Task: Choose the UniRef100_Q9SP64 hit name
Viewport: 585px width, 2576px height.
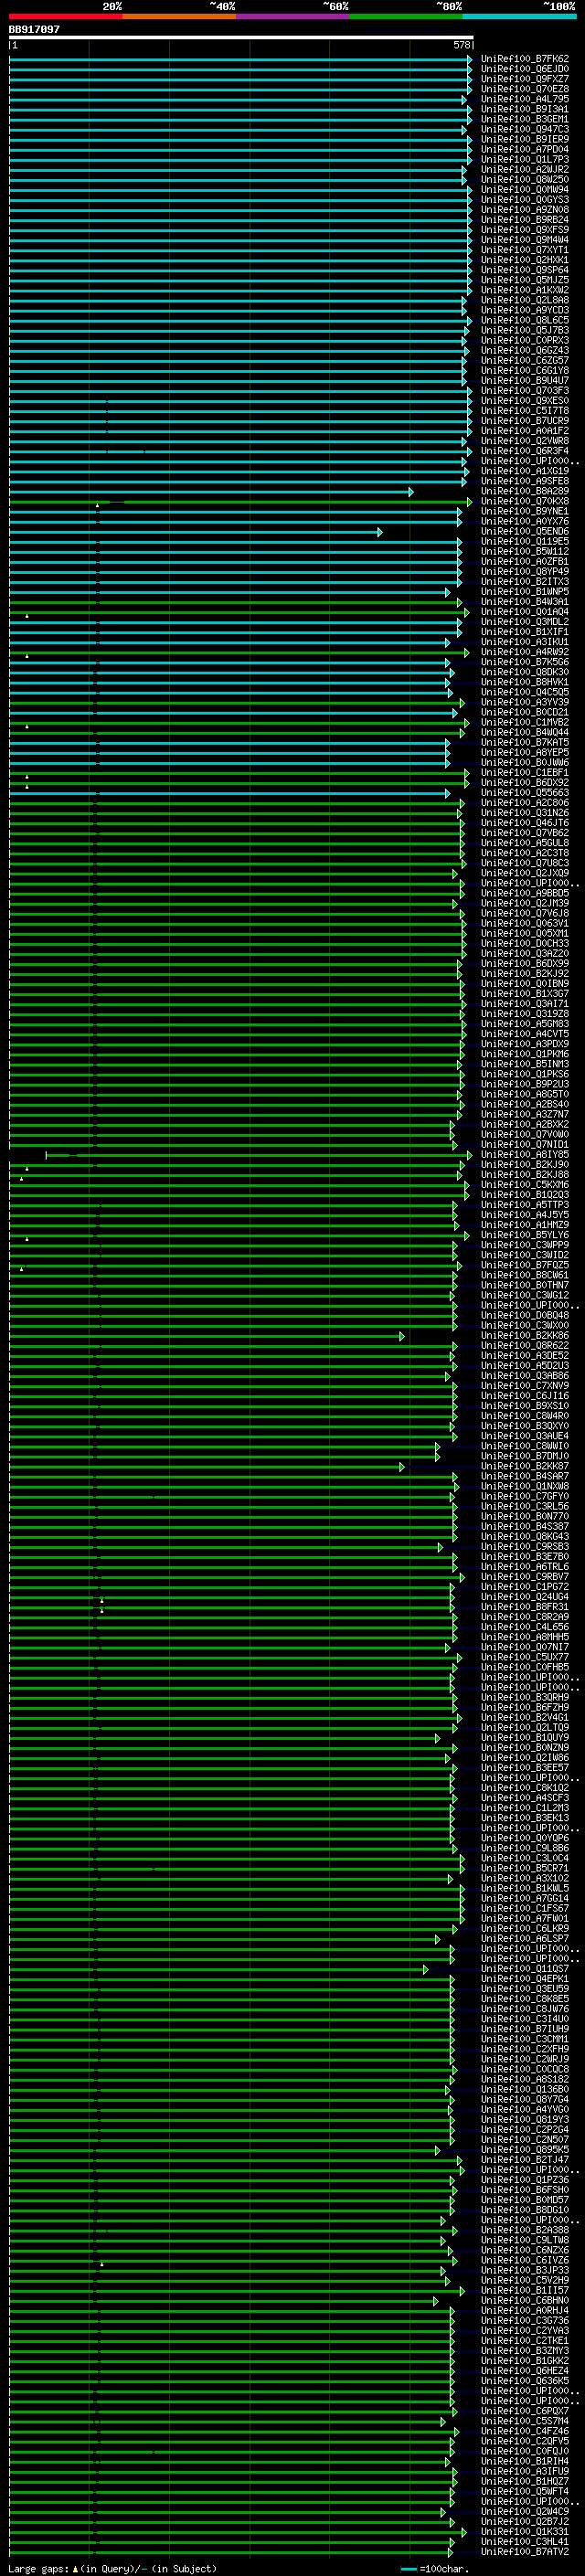Action: coord(525,270)
